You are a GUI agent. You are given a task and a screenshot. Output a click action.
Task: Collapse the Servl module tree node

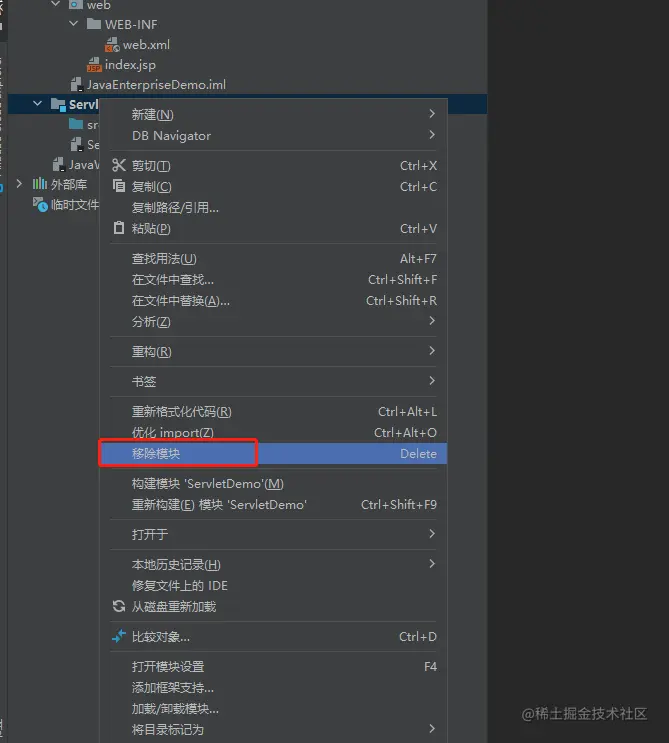[37, 103]
